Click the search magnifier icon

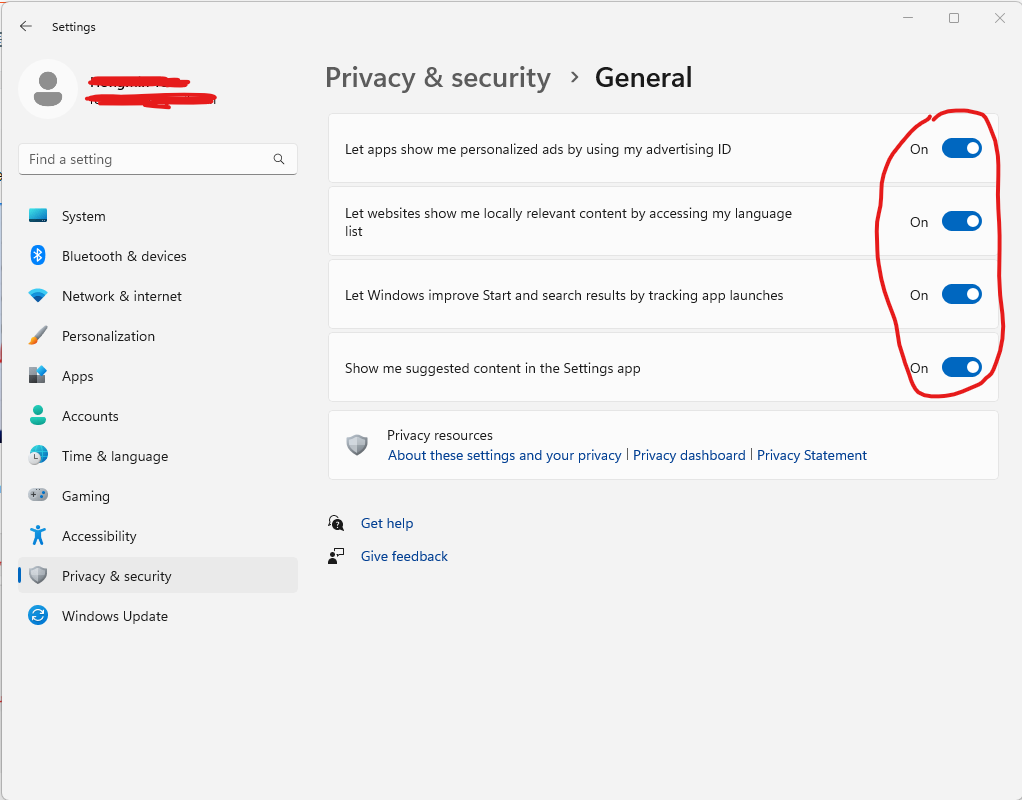(279, 159)
